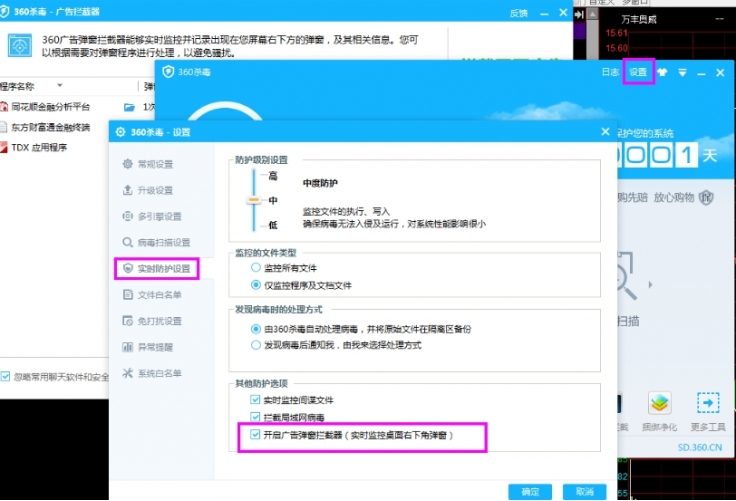Minimize the ad blocker window
Viewport: 736px width, 501px height.
point(544,14)
